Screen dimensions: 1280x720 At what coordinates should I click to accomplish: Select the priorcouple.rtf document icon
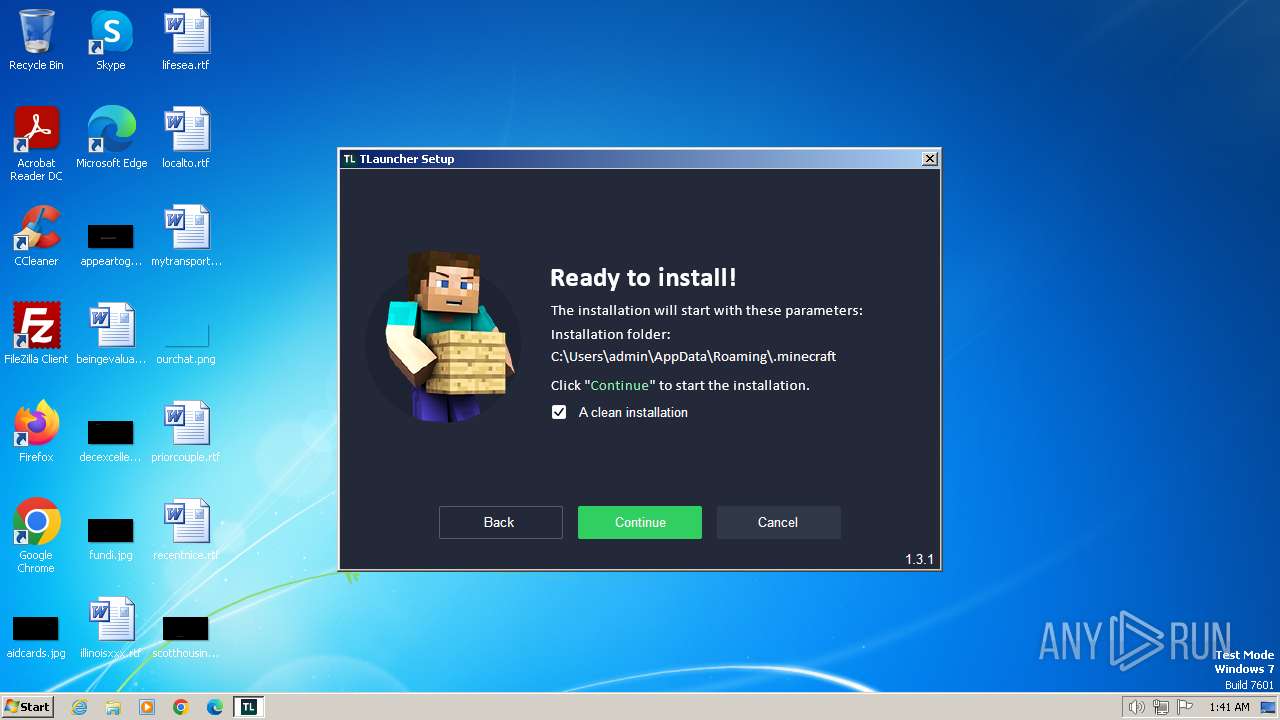coord(186,432)
